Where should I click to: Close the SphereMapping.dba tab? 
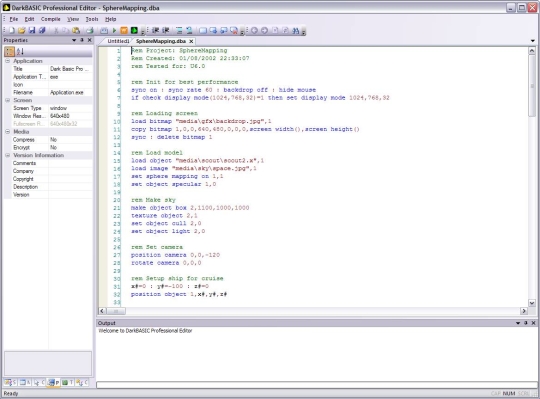[191, 41]
